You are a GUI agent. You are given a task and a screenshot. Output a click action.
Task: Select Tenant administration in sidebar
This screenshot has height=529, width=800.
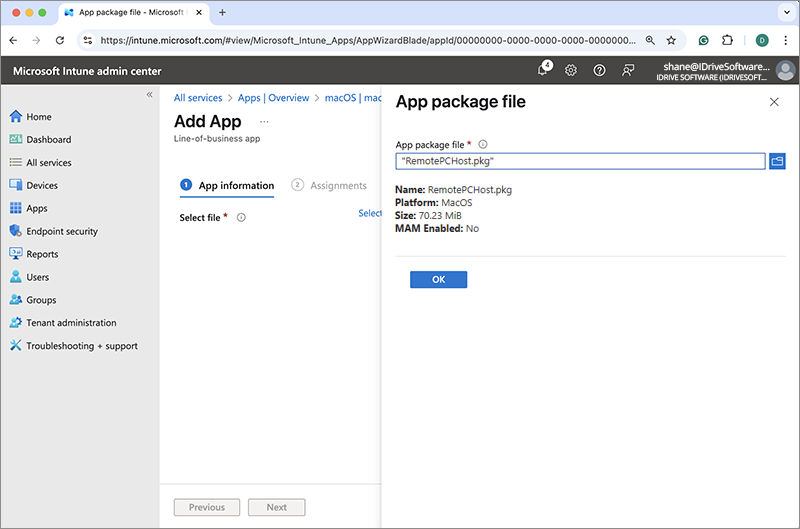[x=71, y=323]
